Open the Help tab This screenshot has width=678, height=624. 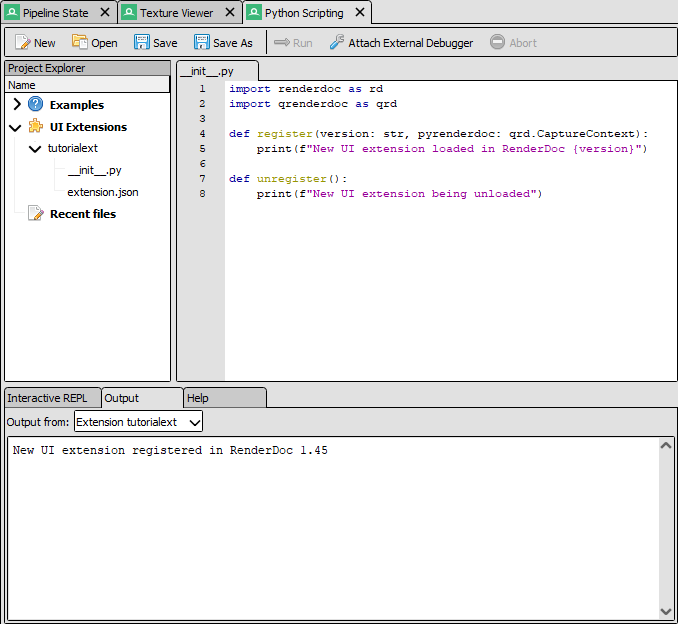coord(225,398)
